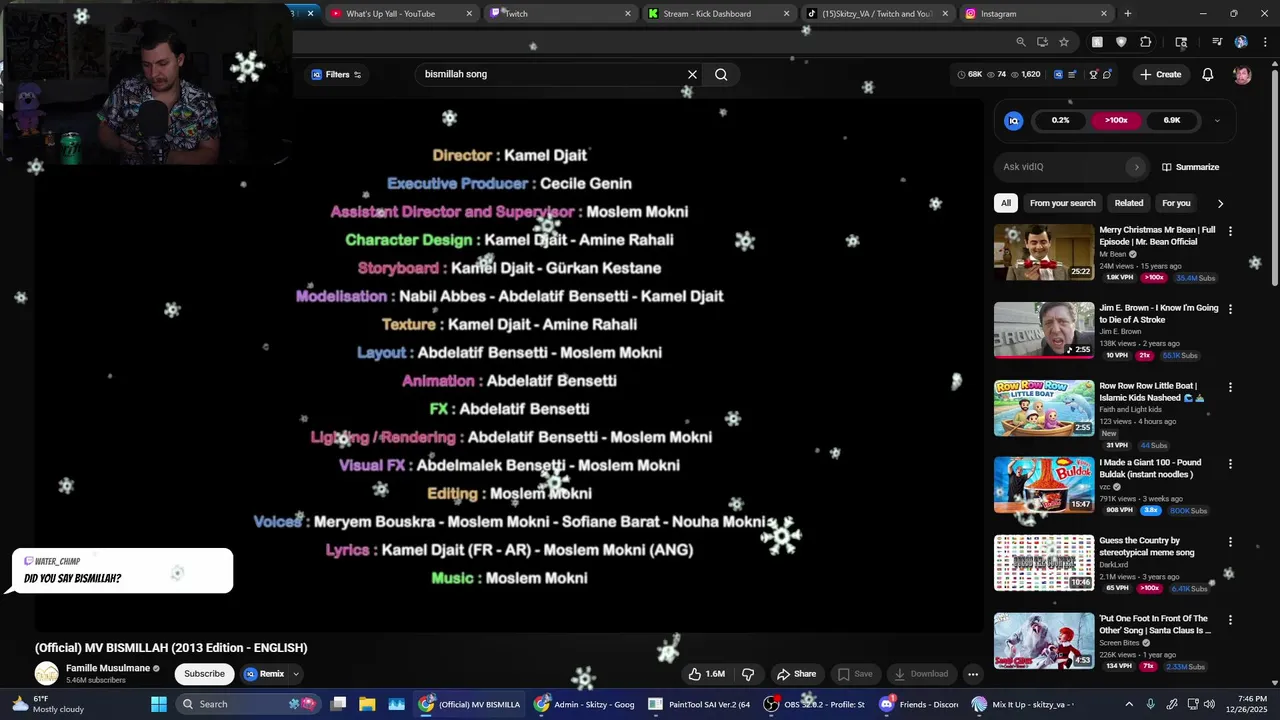The image size is (1280, 720).
Task: Open the media controls music-note icon
Action: coord(1217,42)
